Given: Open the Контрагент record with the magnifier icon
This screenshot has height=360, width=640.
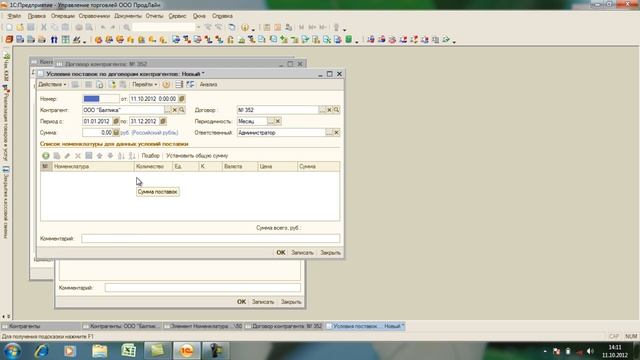Looking at the screenshot, I should click(x=182, y=110).
